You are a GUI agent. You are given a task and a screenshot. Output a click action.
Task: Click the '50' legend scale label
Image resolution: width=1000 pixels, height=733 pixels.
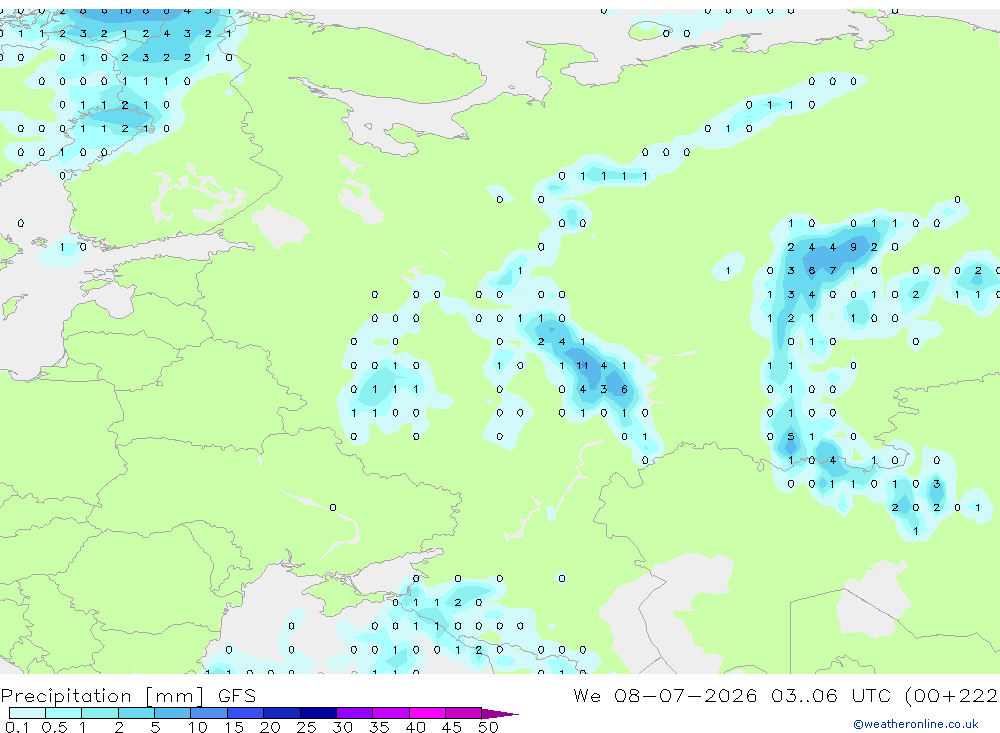[488, 727]
